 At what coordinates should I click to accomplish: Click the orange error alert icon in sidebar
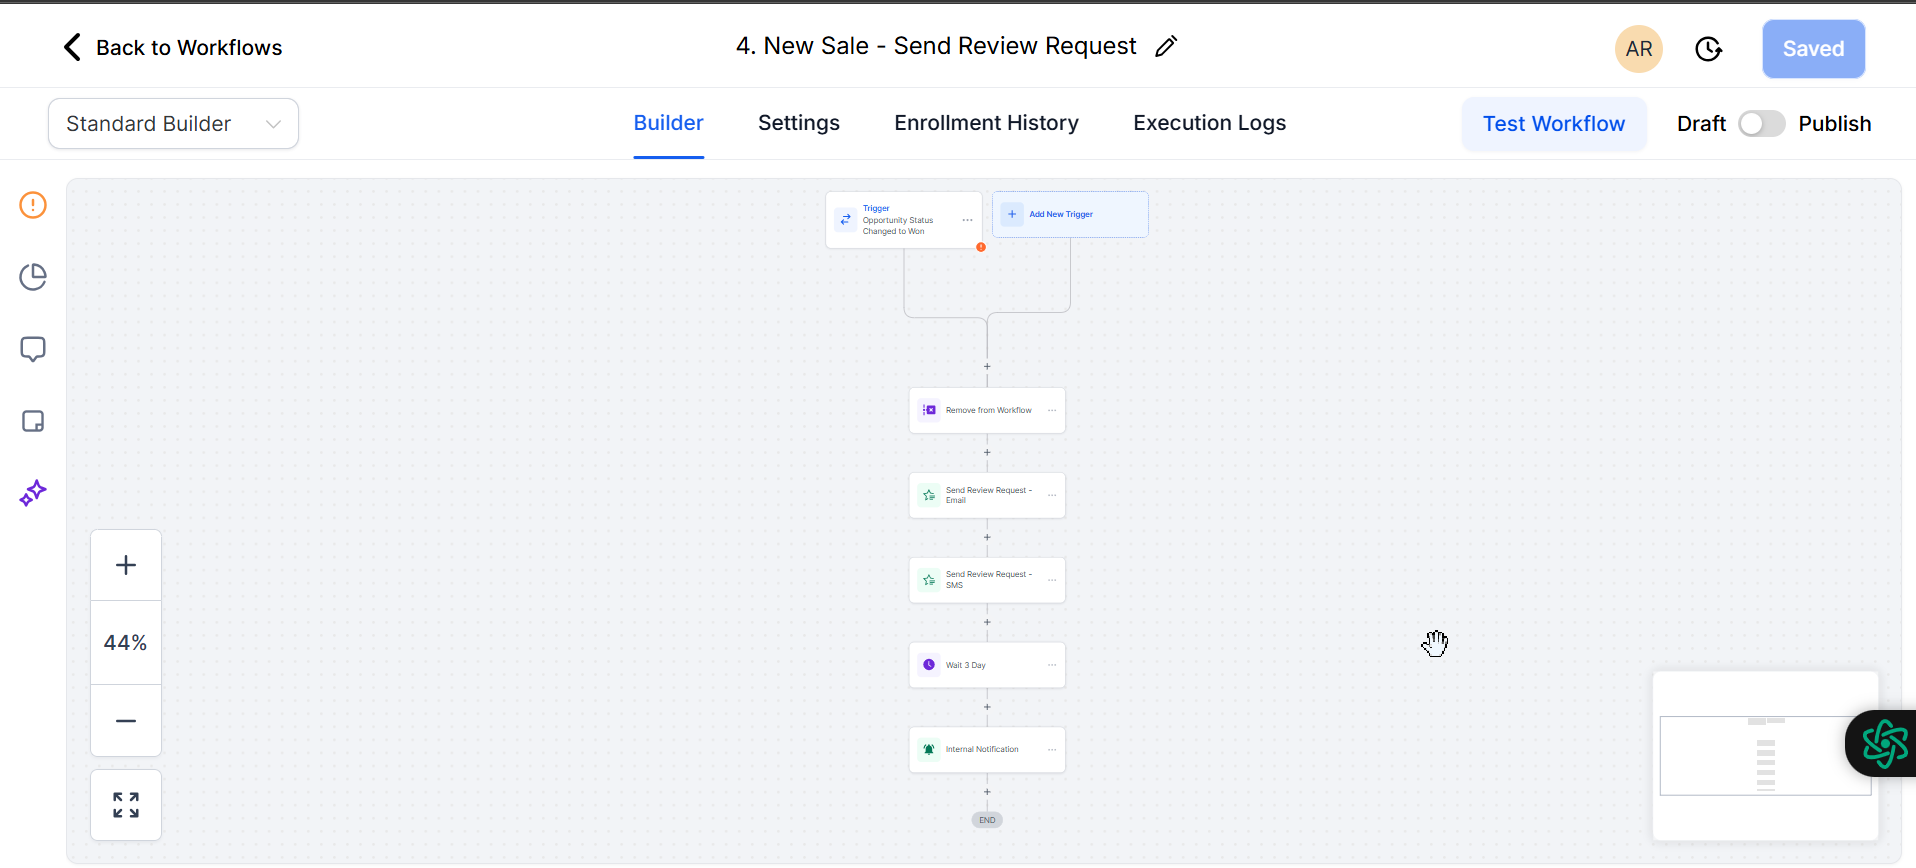(33, 205)
